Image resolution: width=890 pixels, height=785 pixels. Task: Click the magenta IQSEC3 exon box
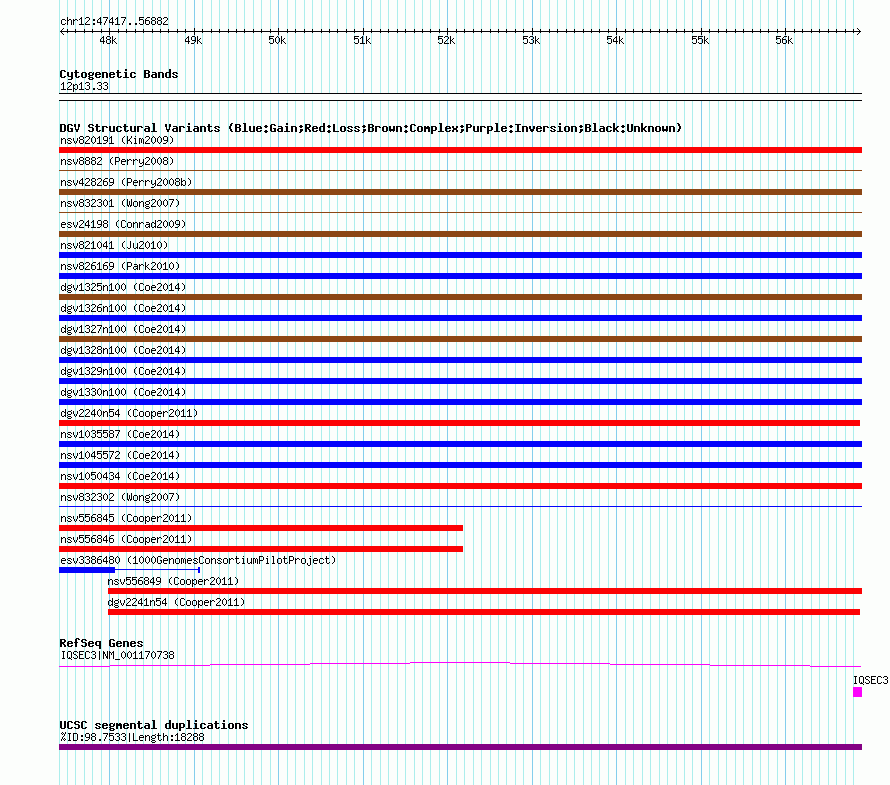[858, 692]
